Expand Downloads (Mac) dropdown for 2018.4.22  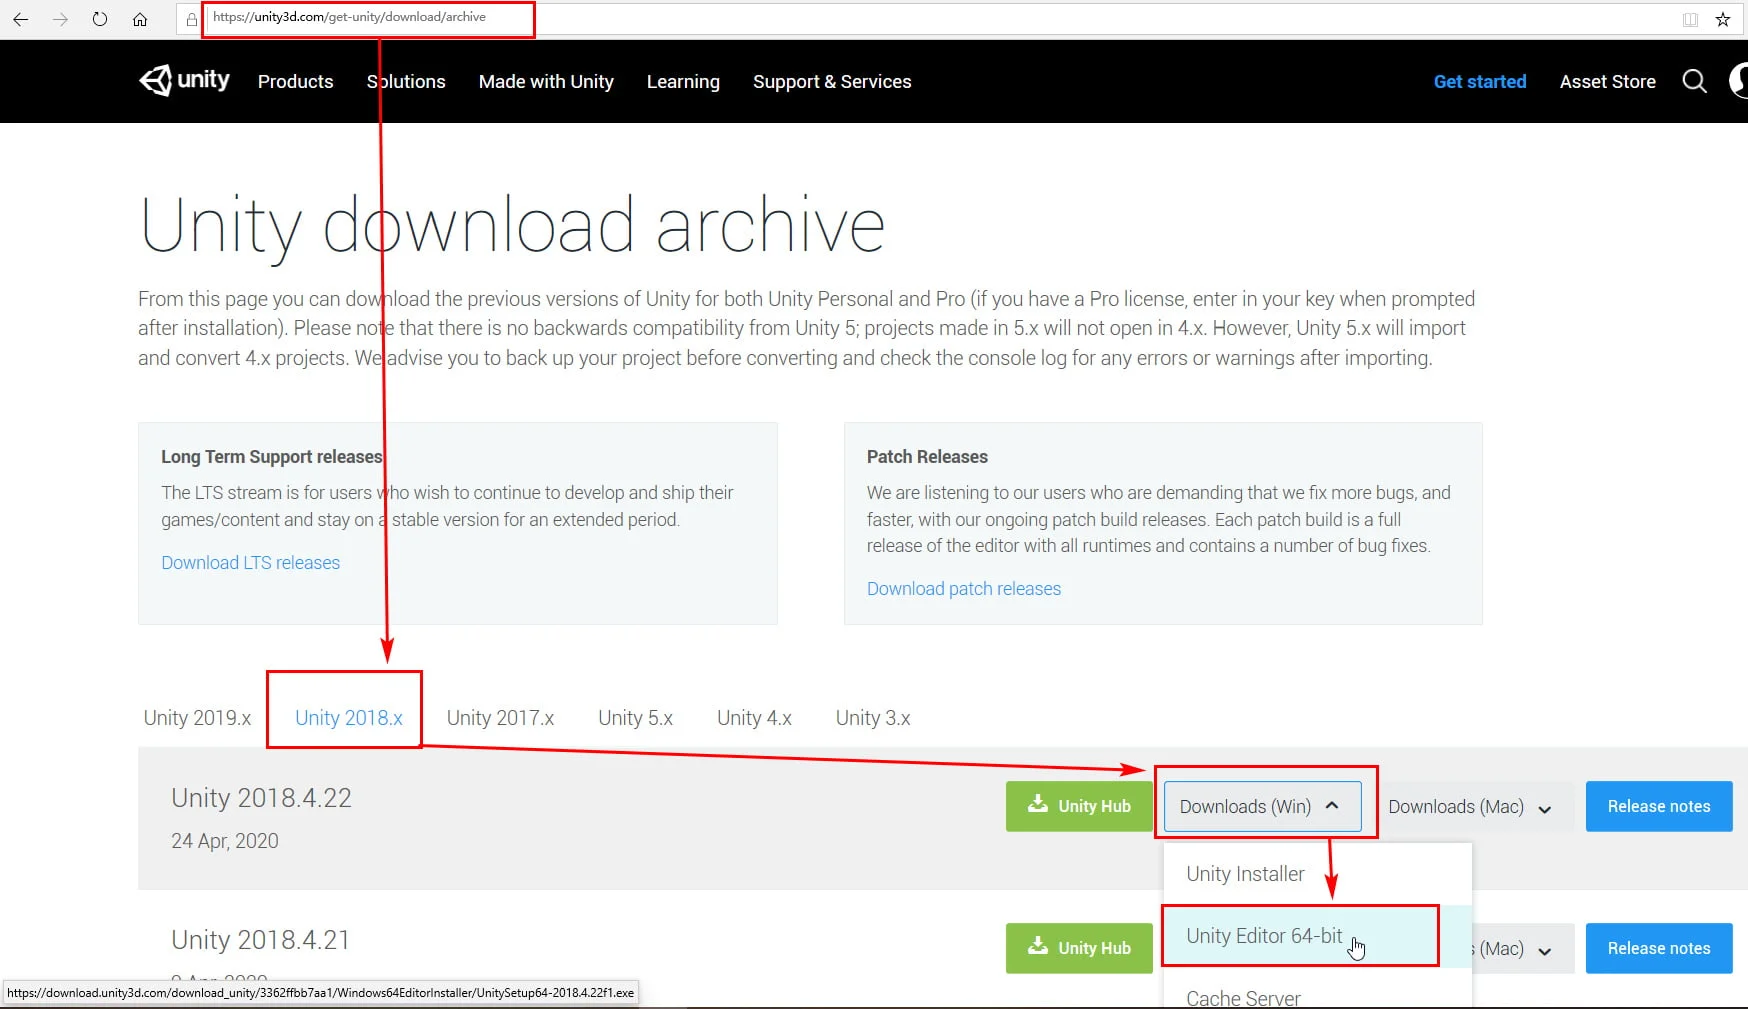(x=1469, y=807)
